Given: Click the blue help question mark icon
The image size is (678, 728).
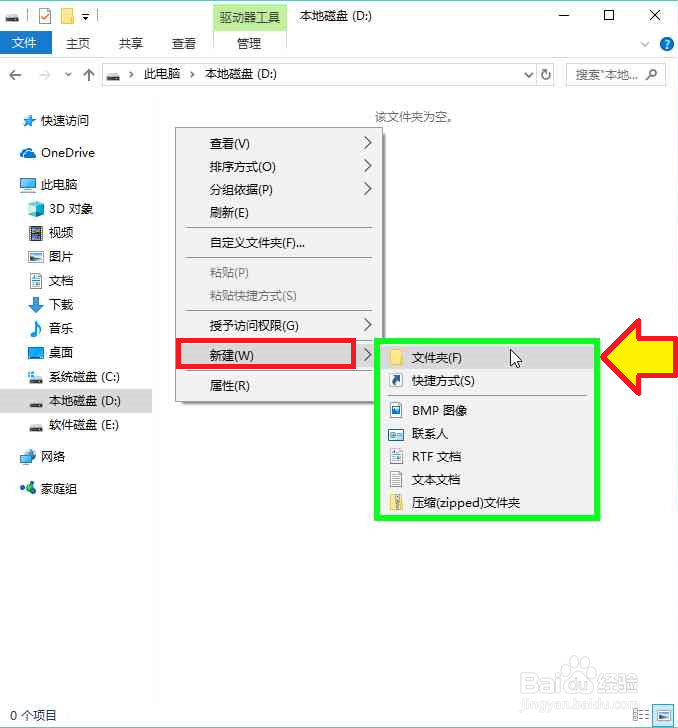Looking at the screenshot, I should 666,44.
